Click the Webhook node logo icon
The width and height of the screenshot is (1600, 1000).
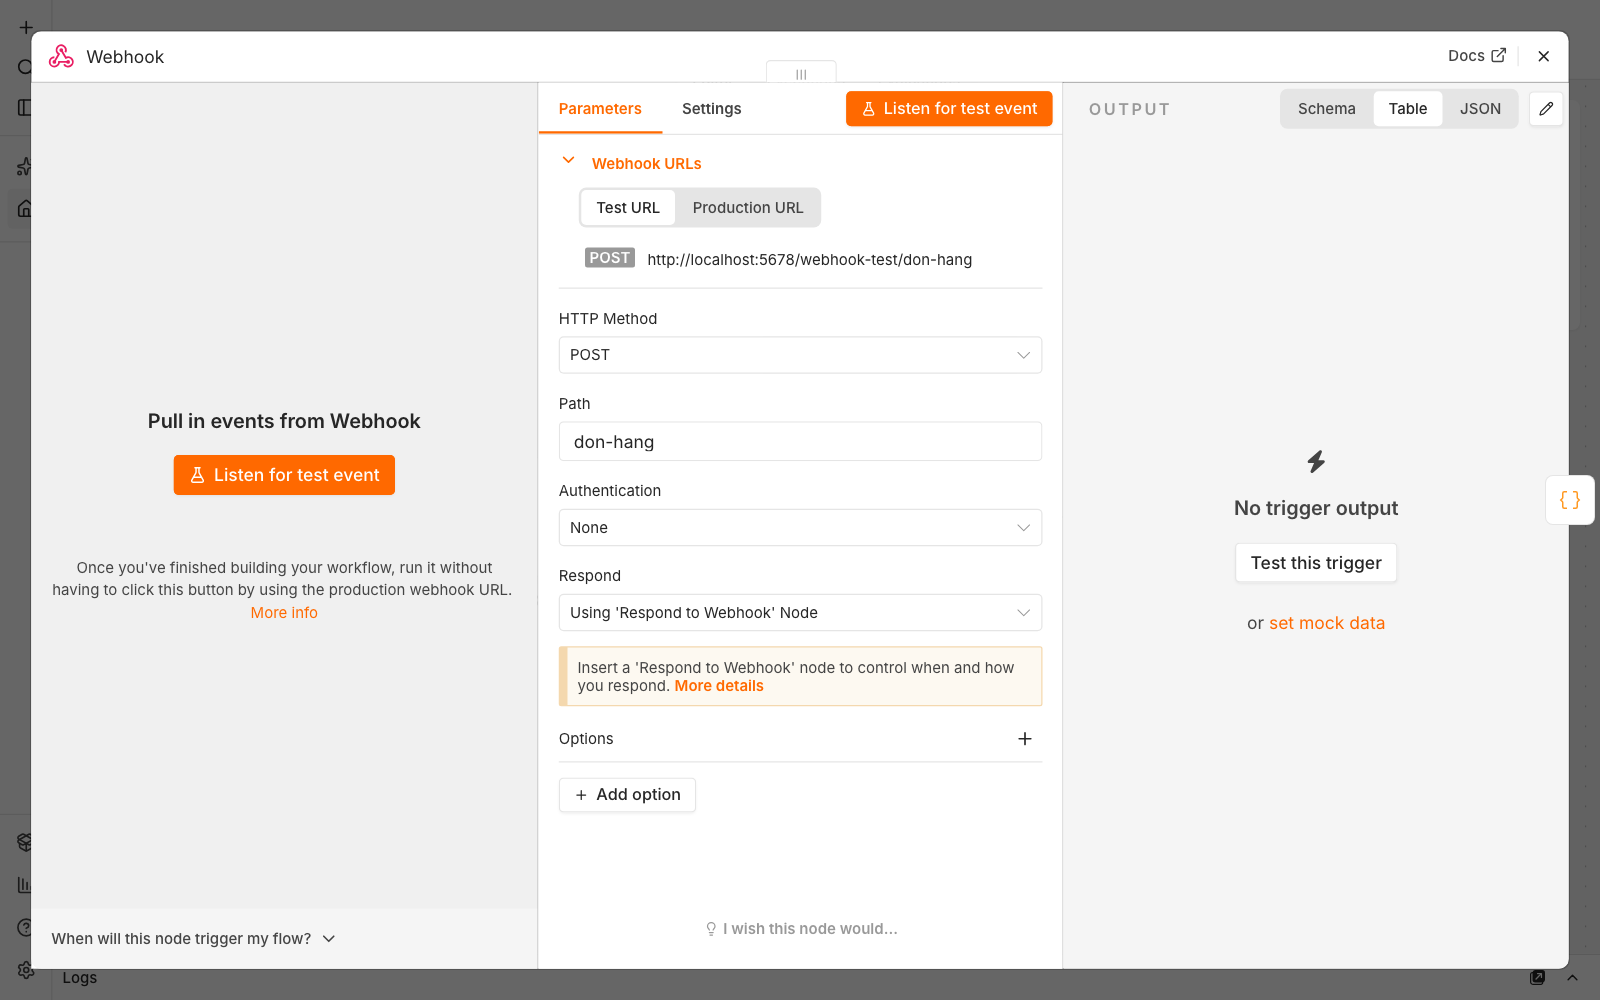(61, 57)
